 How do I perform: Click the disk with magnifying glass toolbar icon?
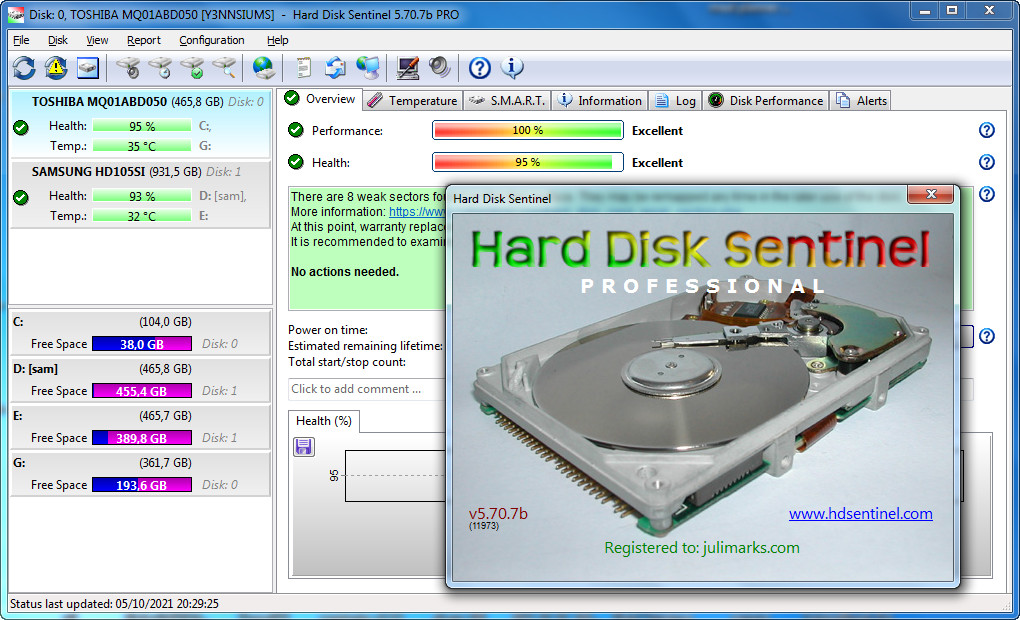pos(224,68)
